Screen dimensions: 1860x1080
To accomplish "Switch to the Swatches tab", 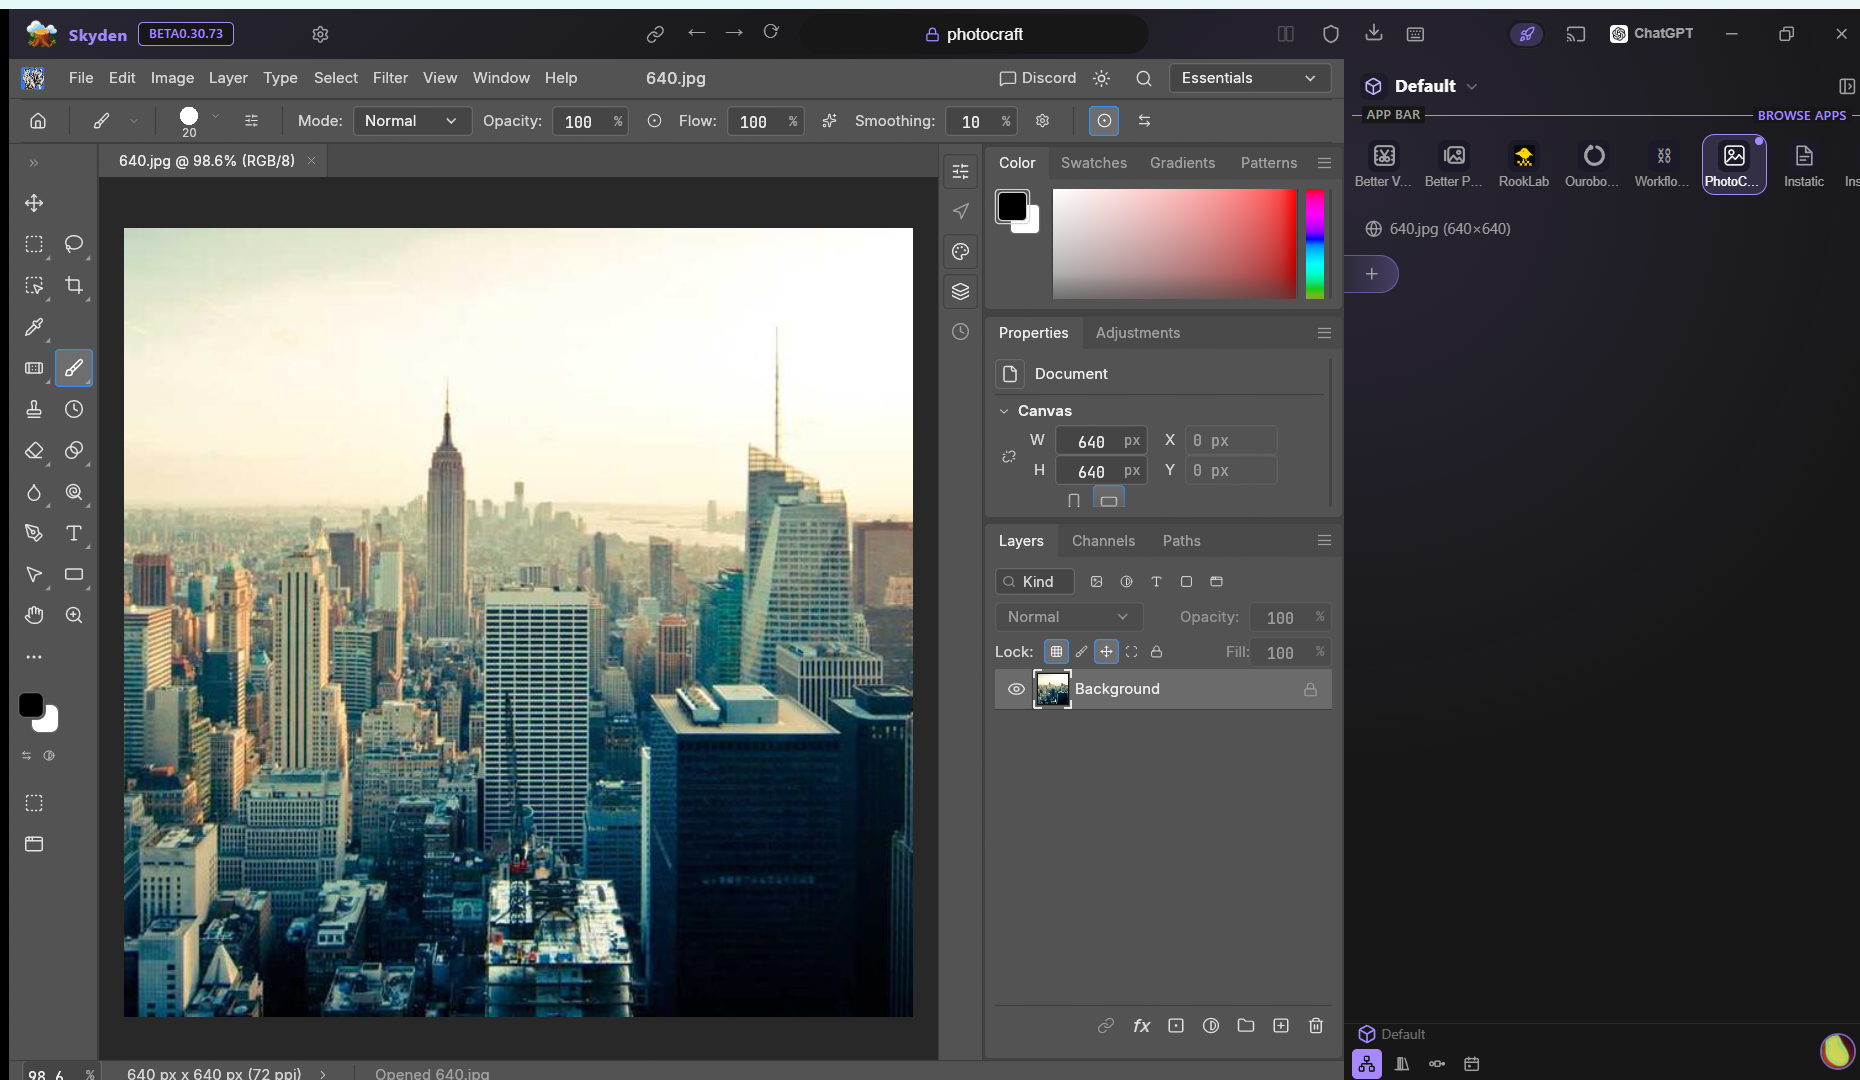I will [1093, 163].
